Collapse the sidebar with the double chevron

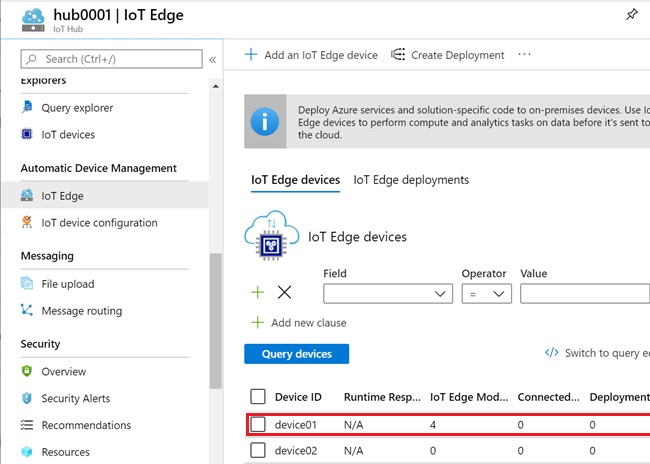[213, 60]
